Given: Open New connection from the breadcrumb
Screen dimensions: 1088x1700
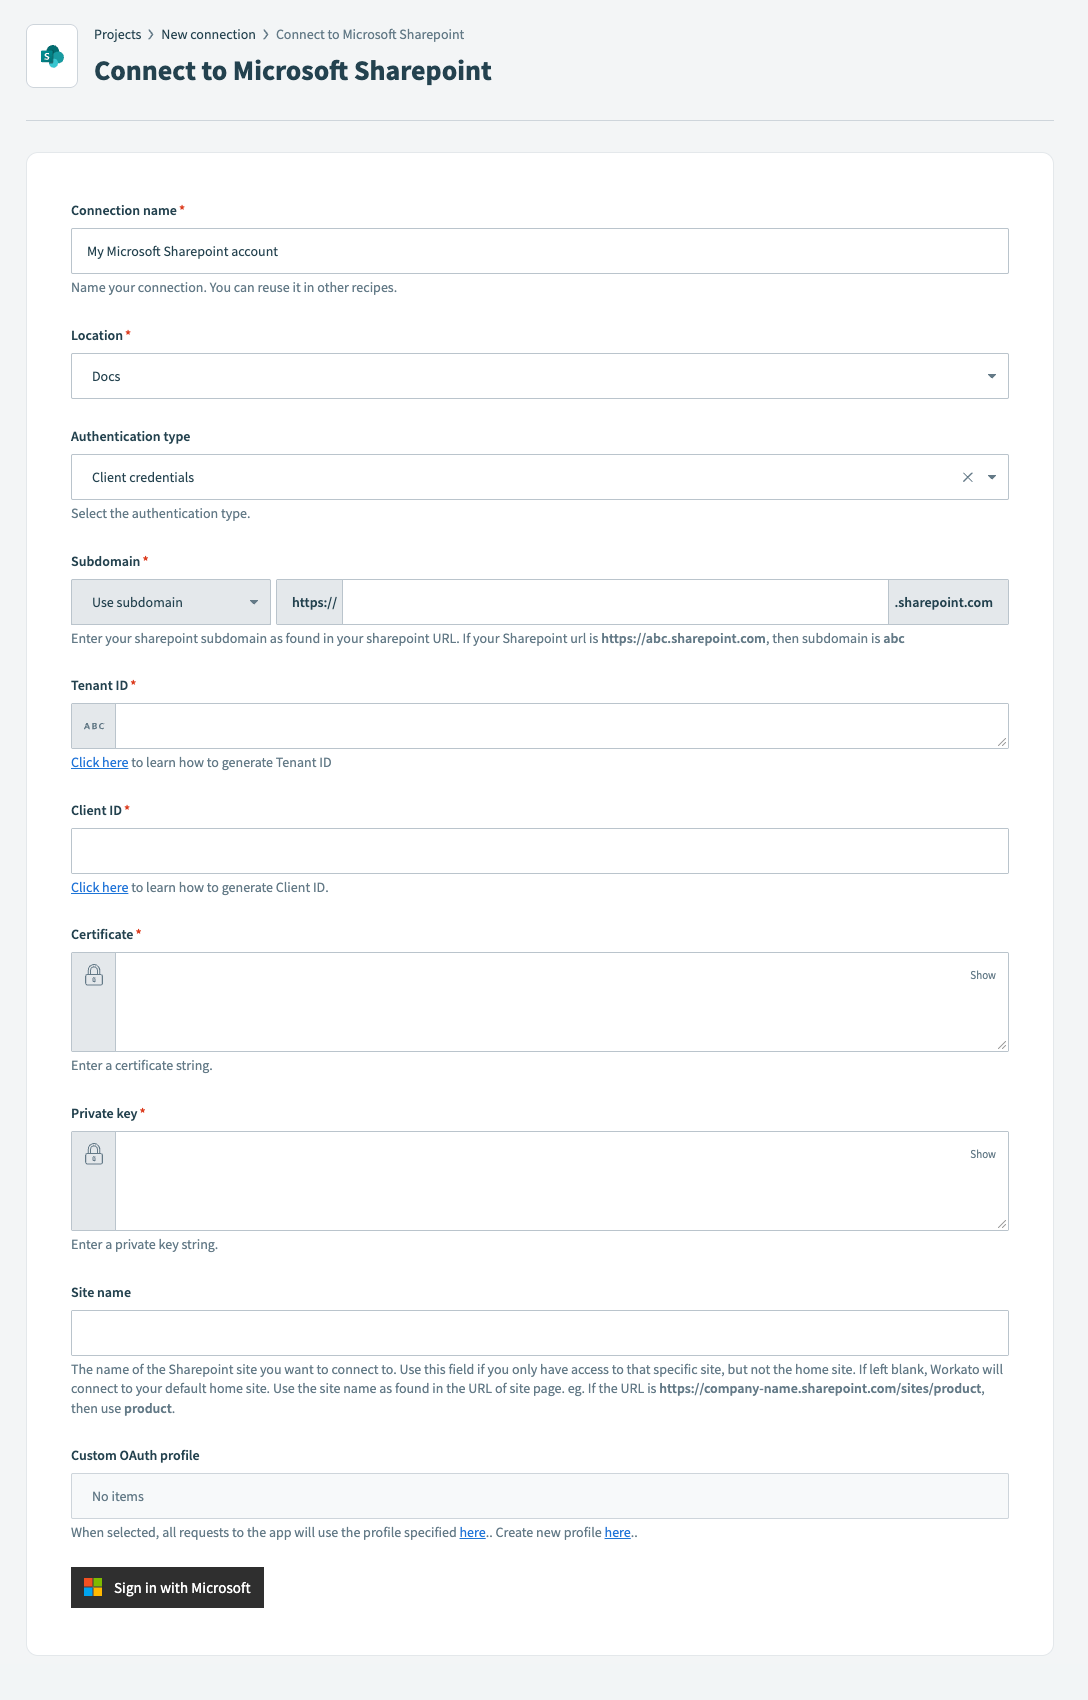Looking at the screenshot, I should click(207, 33).
